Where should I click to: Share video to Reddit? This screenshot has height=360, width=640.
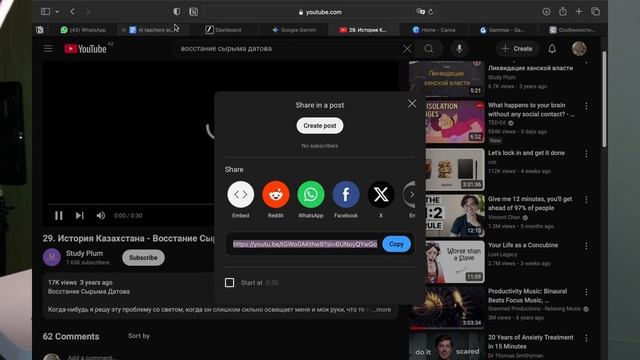(276, 195)
